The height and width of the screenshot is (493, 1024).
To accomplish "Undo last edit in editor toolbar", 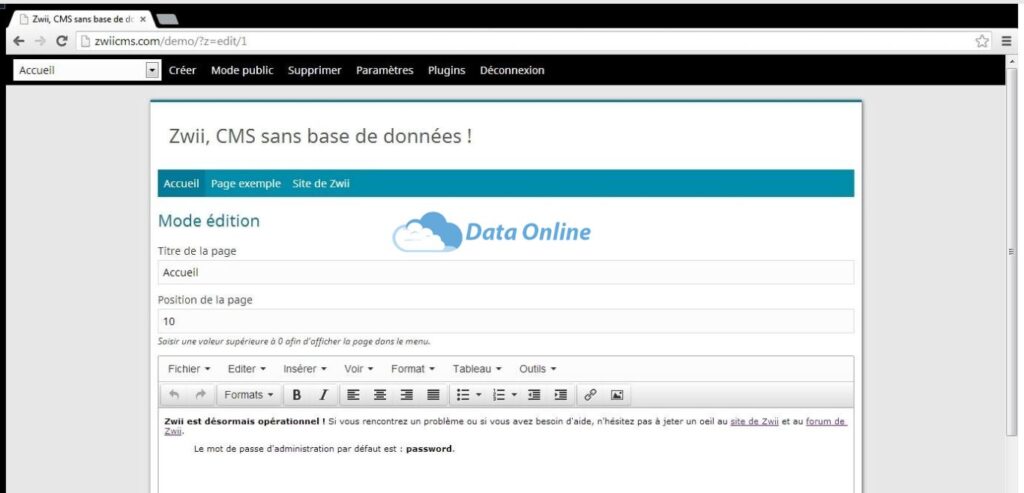I will 174,394.
